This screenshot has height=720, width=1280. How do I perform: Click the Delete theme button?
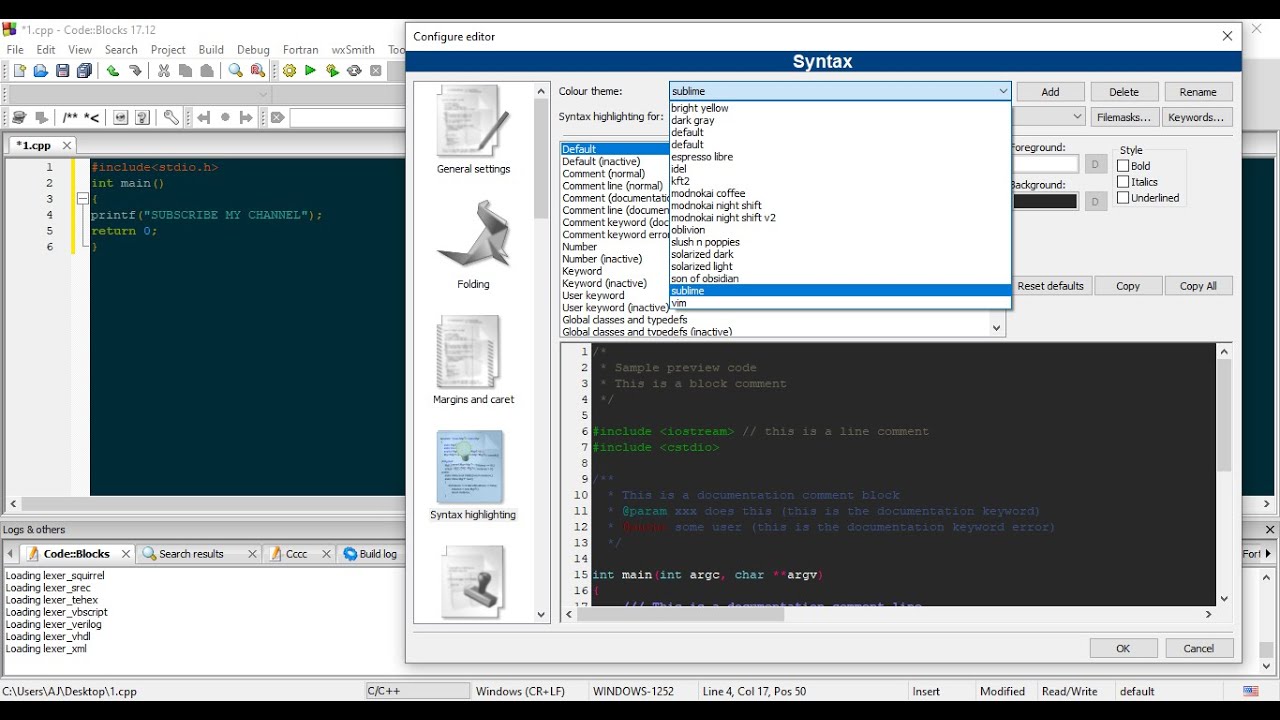click(1124, 92)
